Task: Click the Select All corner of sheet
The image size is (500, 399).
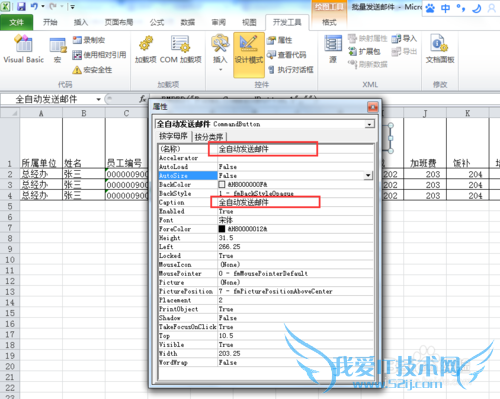Action: click(10, 113)
